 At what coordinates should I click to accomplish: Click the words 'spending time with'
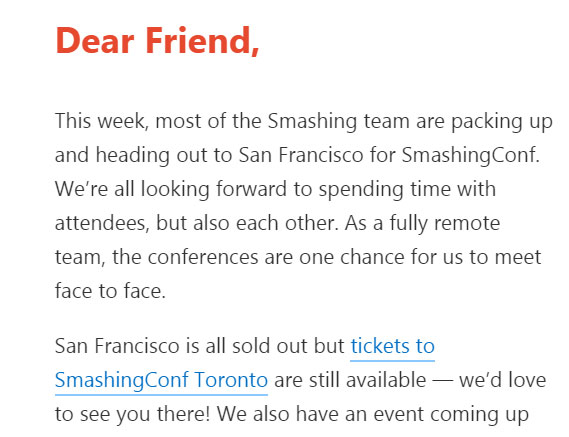407,189
